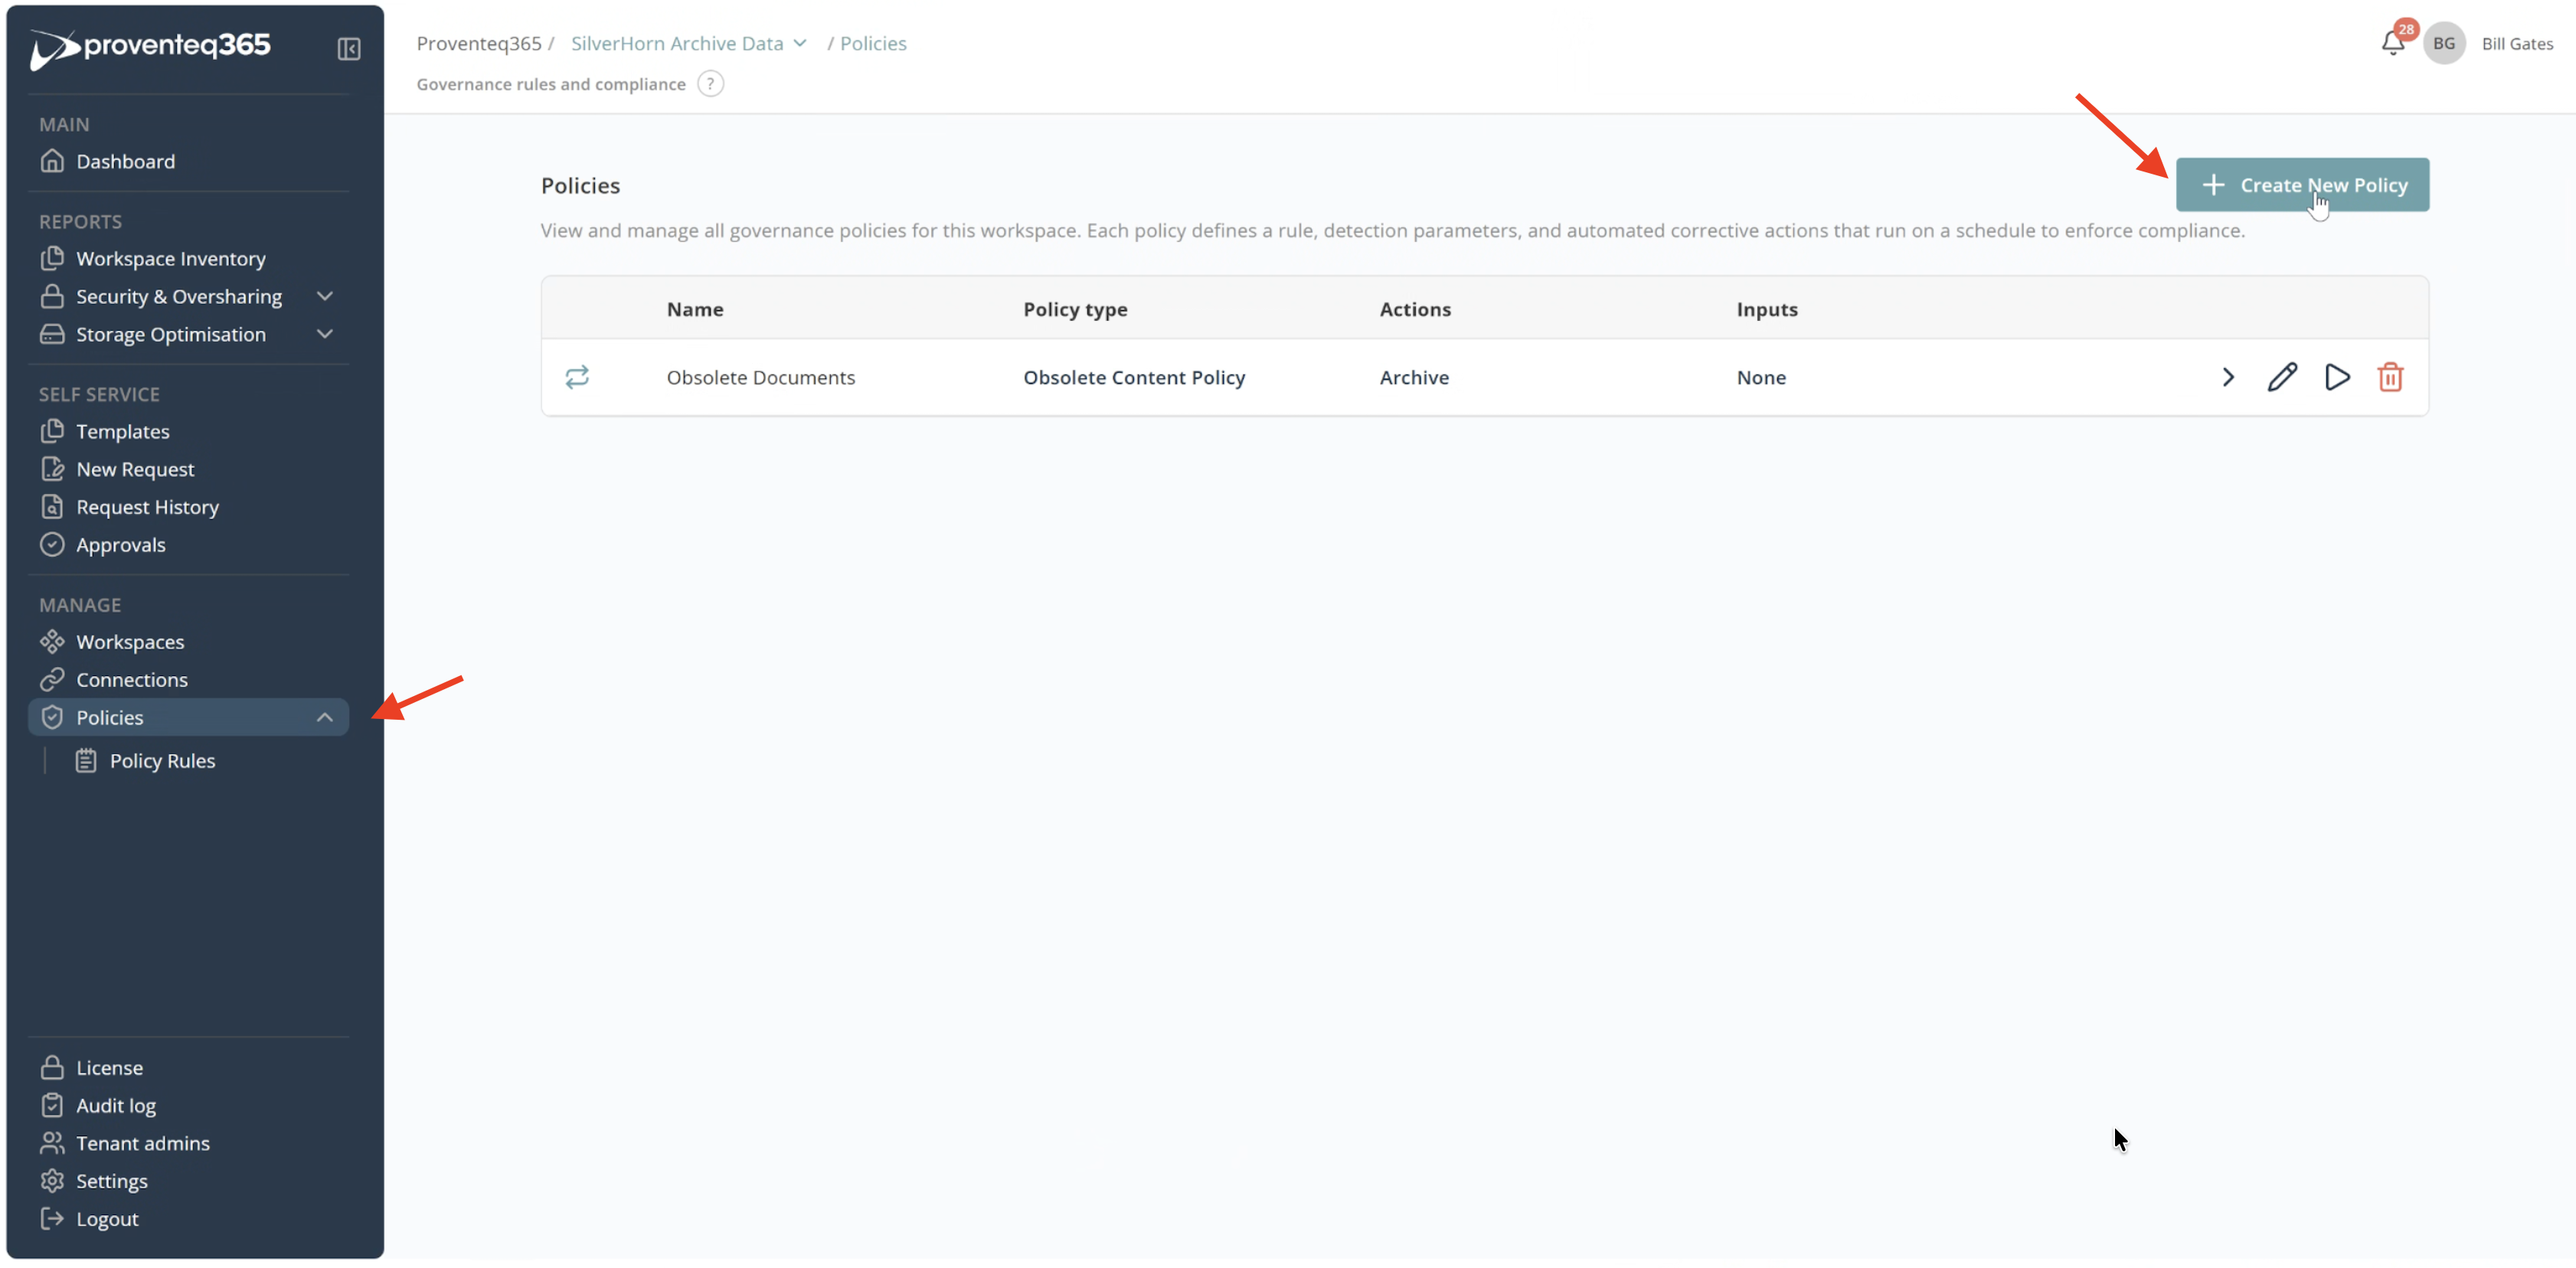Click Tenant admins people icon
The width and height of the screenshot is (2576, 1268).
(x=52, y=1143)
